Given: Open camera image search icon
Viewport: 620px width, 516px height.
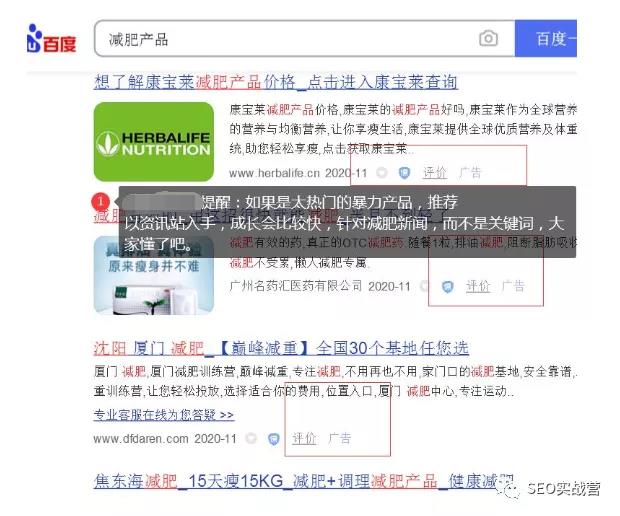Looking at the screenshot, I should click(488, 39).
